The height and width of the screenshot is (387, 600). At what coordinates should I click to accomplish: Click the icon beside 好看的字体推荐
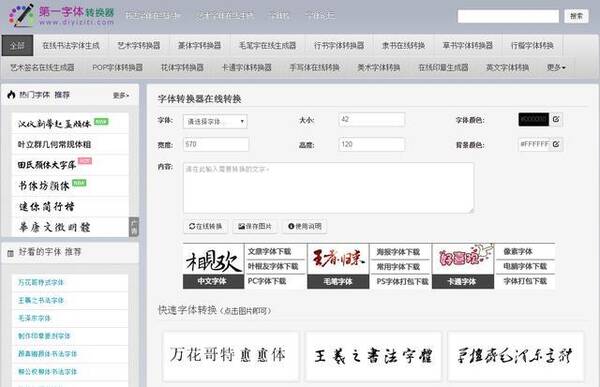[11, 253]
